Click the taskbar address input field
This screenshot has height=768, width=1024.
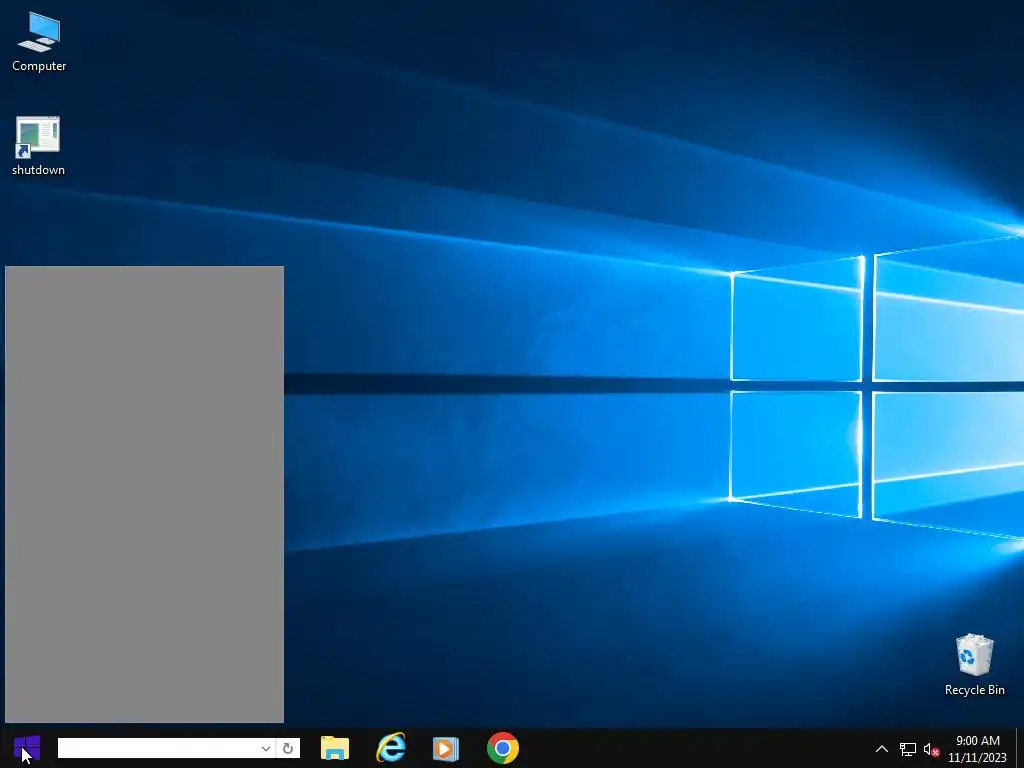159,748
